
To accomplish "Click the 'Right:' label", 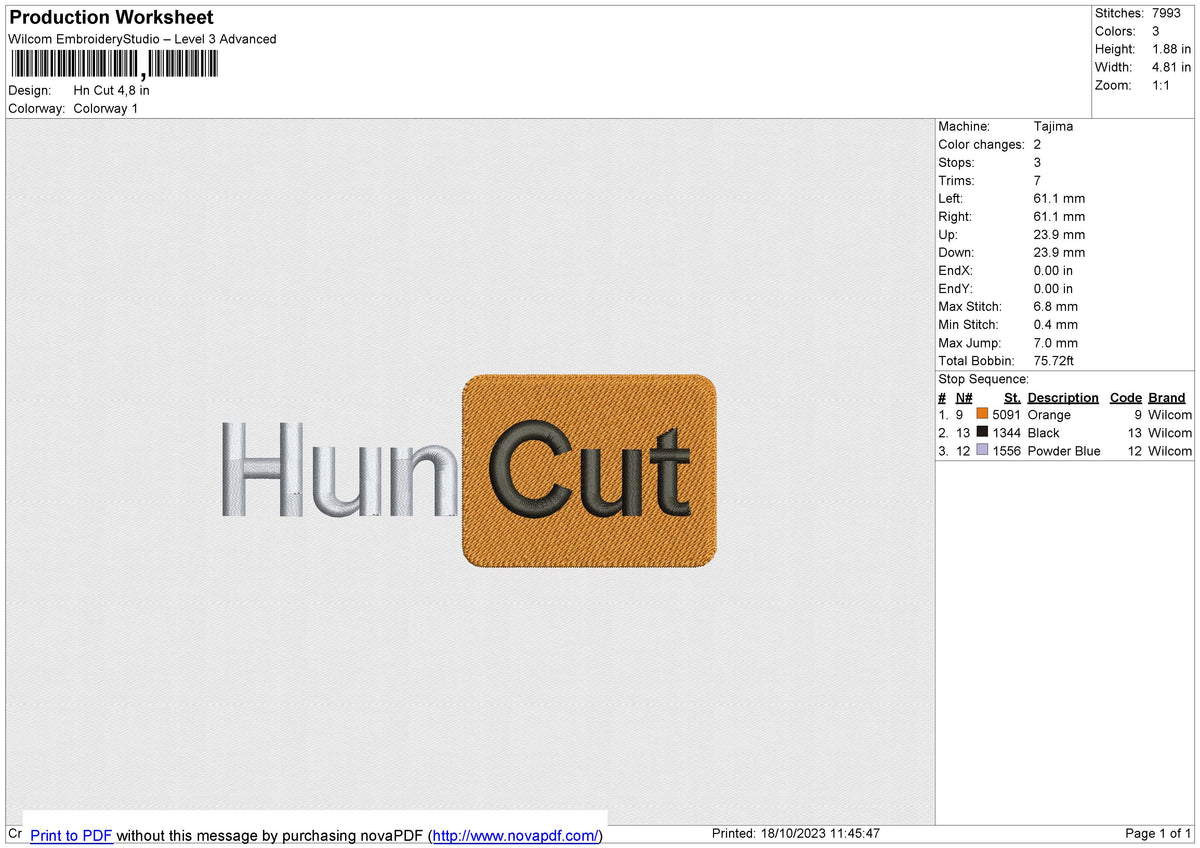I will coord(955,216).
